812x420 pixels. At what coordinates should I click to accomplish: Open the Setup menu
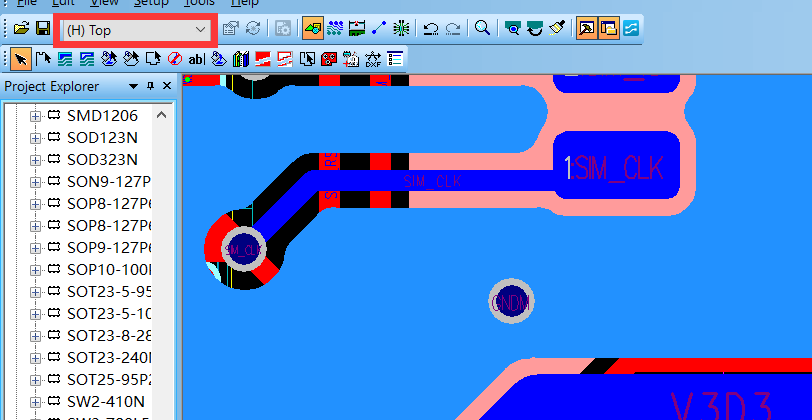[151, 3]
